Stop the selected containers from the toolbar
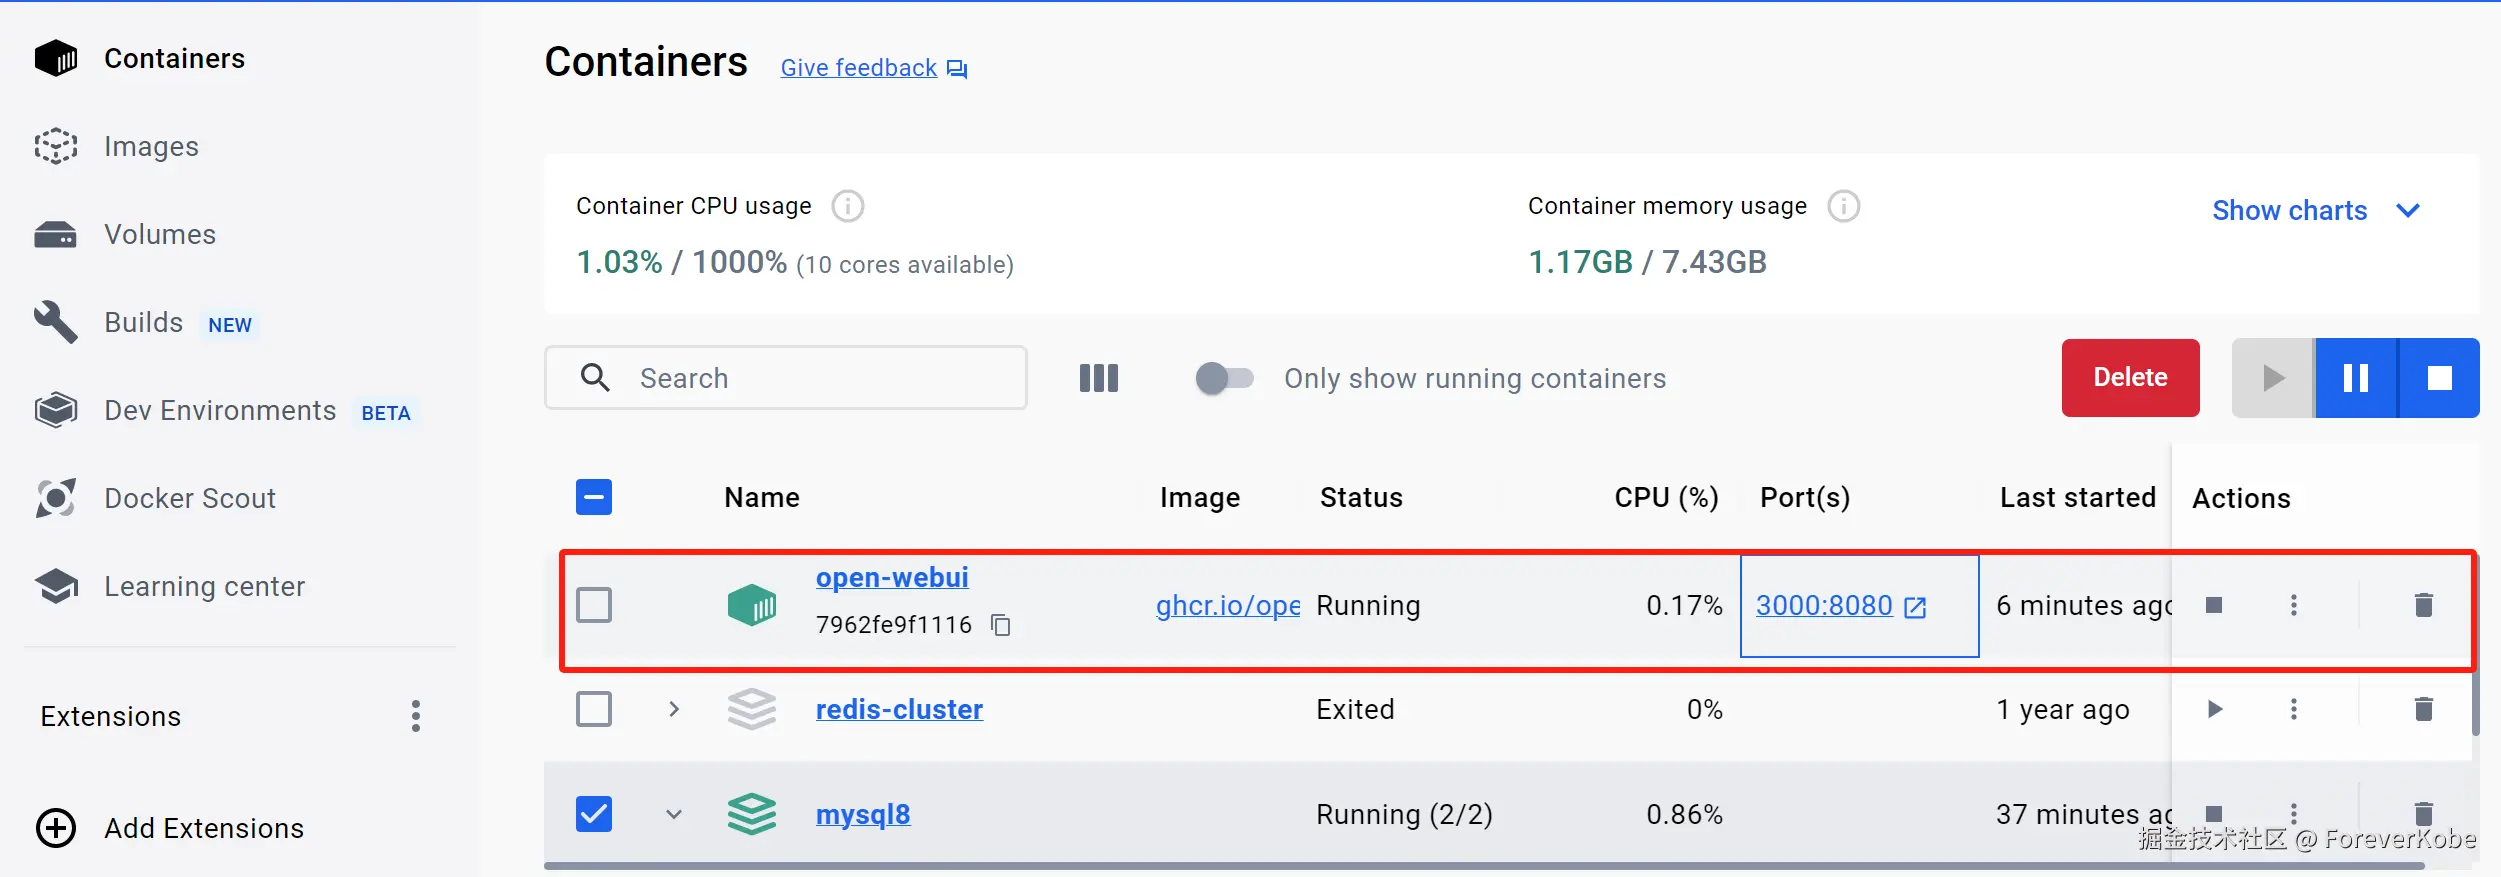 [2440, 378]
